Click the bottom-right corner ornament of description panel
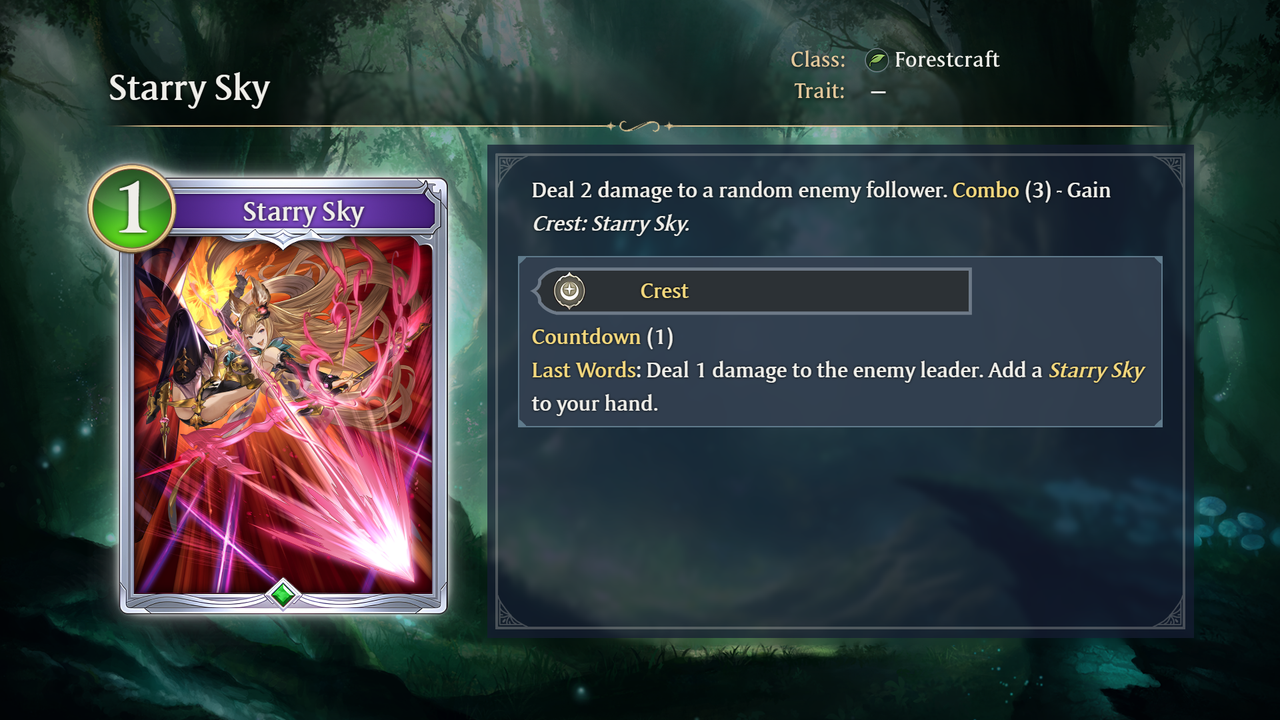1280x720 pixels. 1167,612
